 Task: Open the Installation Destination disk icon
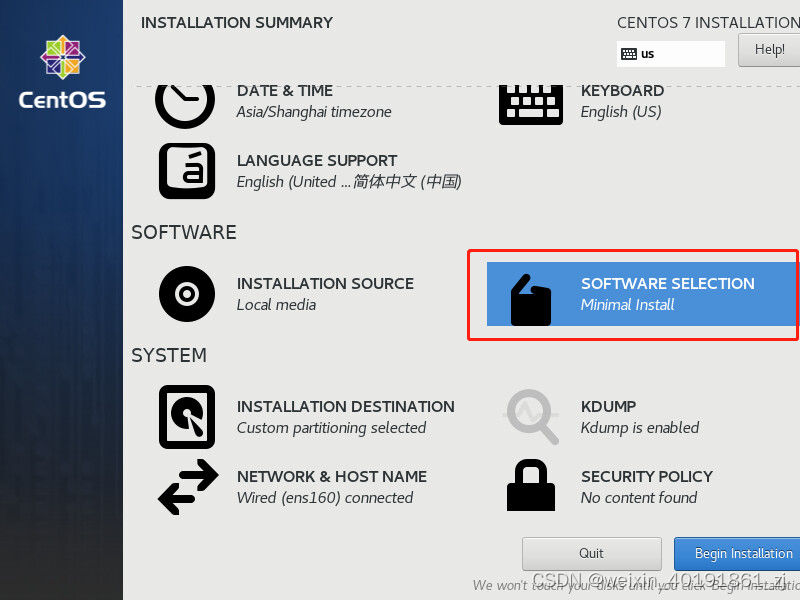(x=186, y=417)
